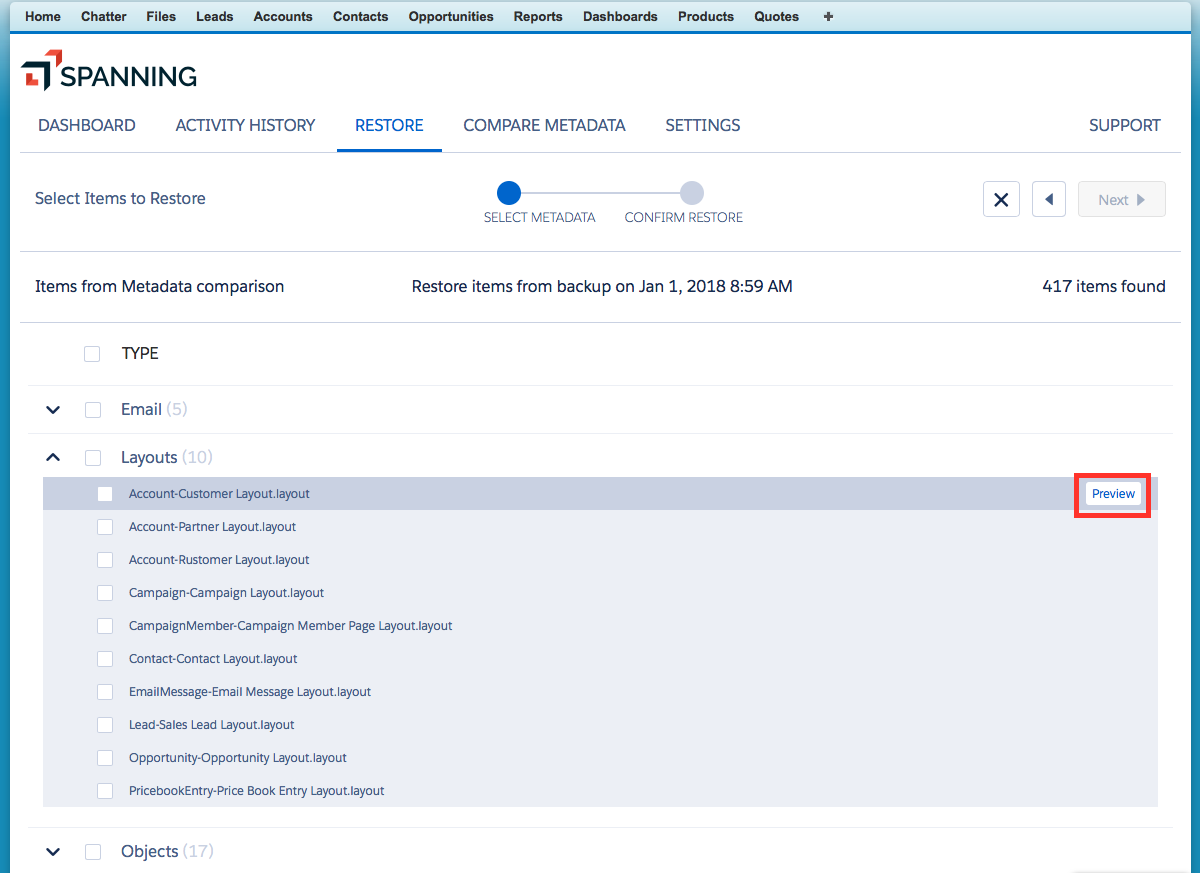Collapse the Layouts group chevron
1200x873 pixels.
tap(54, 457)
